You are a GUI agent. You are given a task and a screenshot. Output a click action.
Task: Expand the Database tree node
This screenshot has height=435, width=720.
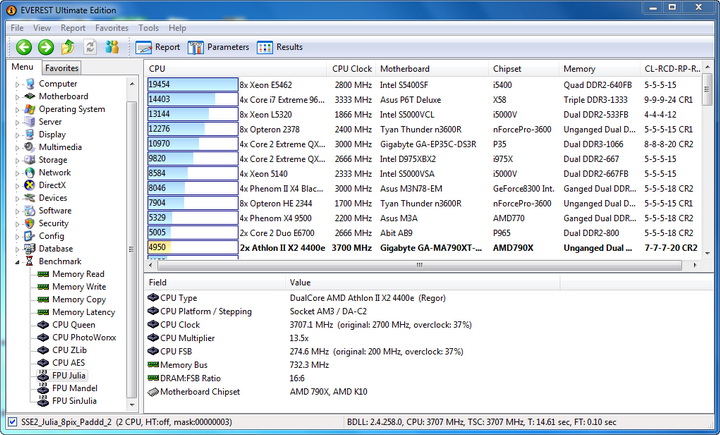17,249
